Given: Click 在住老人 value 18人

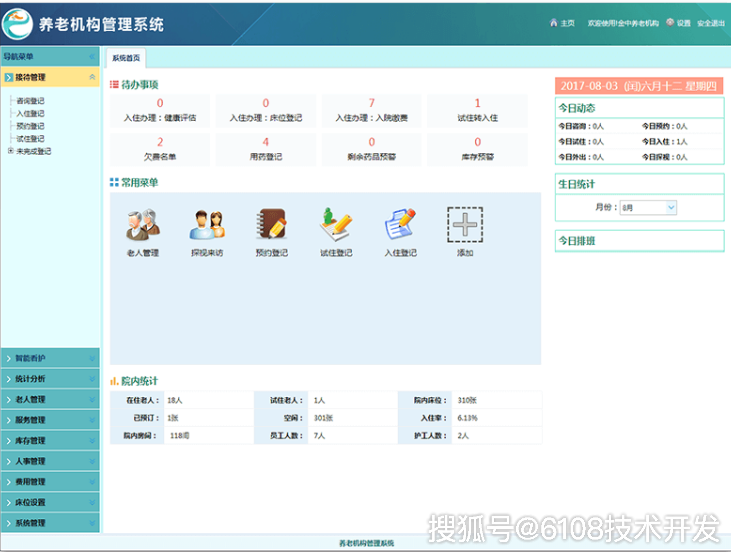Looking at the screenshot, I should [175, 400].
